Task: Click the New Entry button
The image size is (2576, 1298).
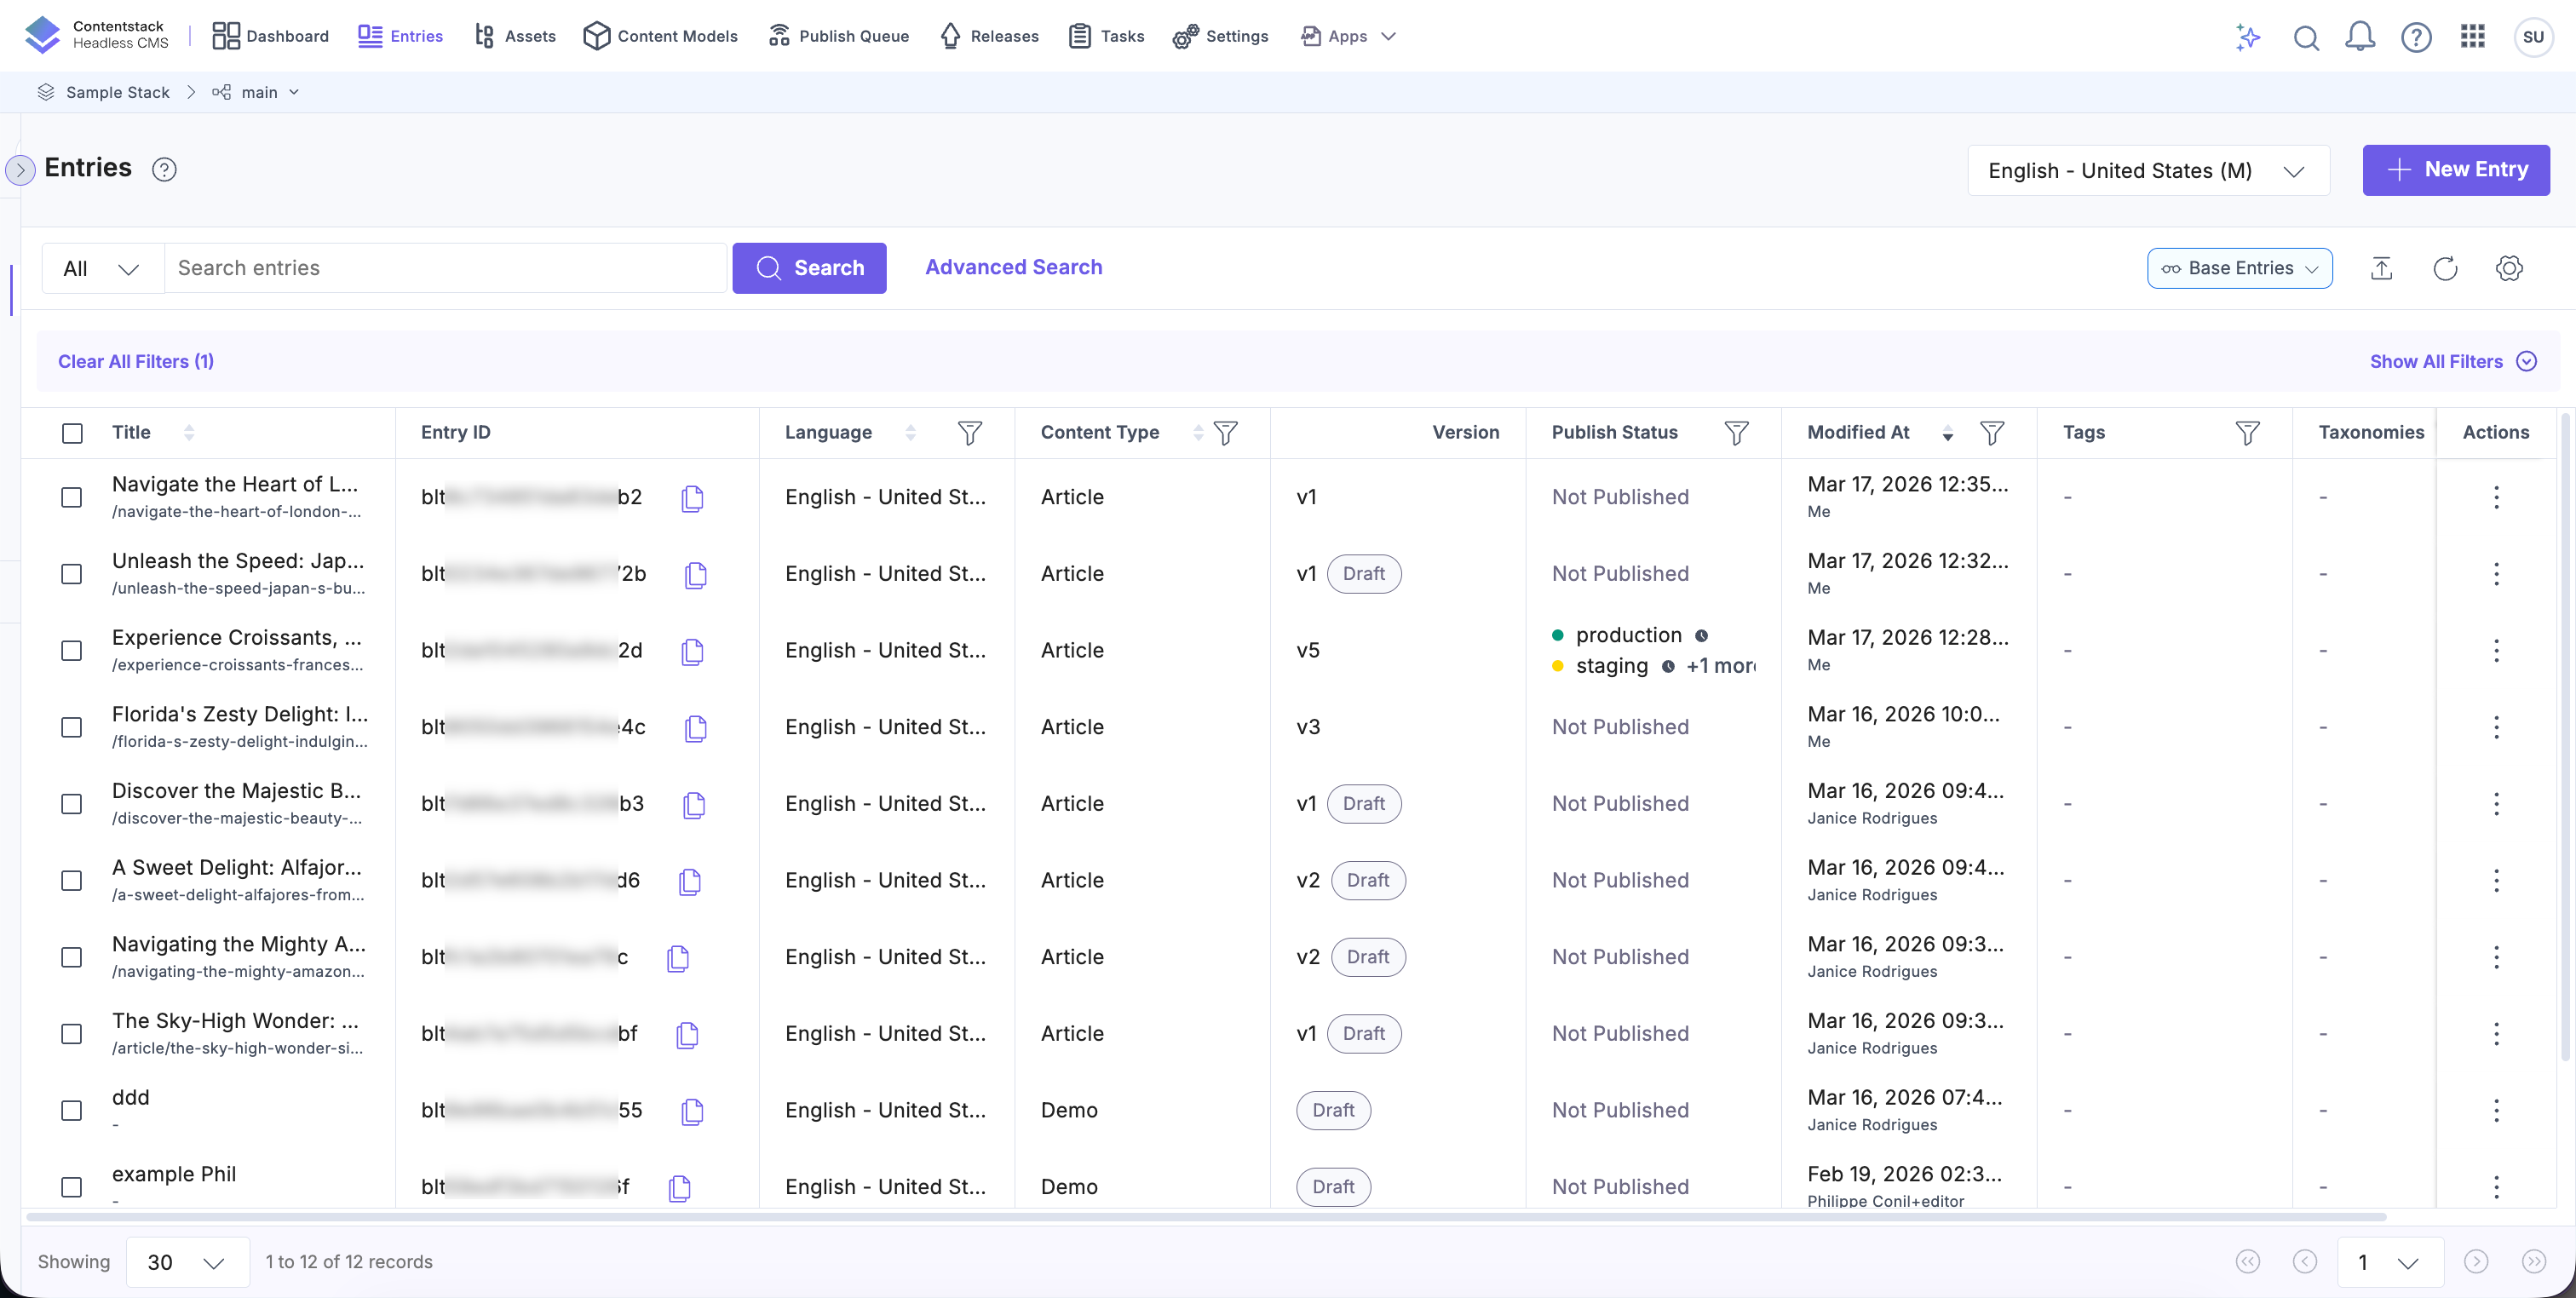Action: (x=2455, y=170)
